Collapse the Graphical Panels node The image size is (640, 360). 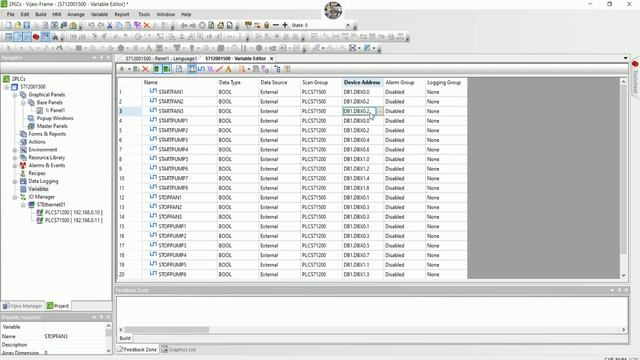pyautogui.click(x=15, y=94)
